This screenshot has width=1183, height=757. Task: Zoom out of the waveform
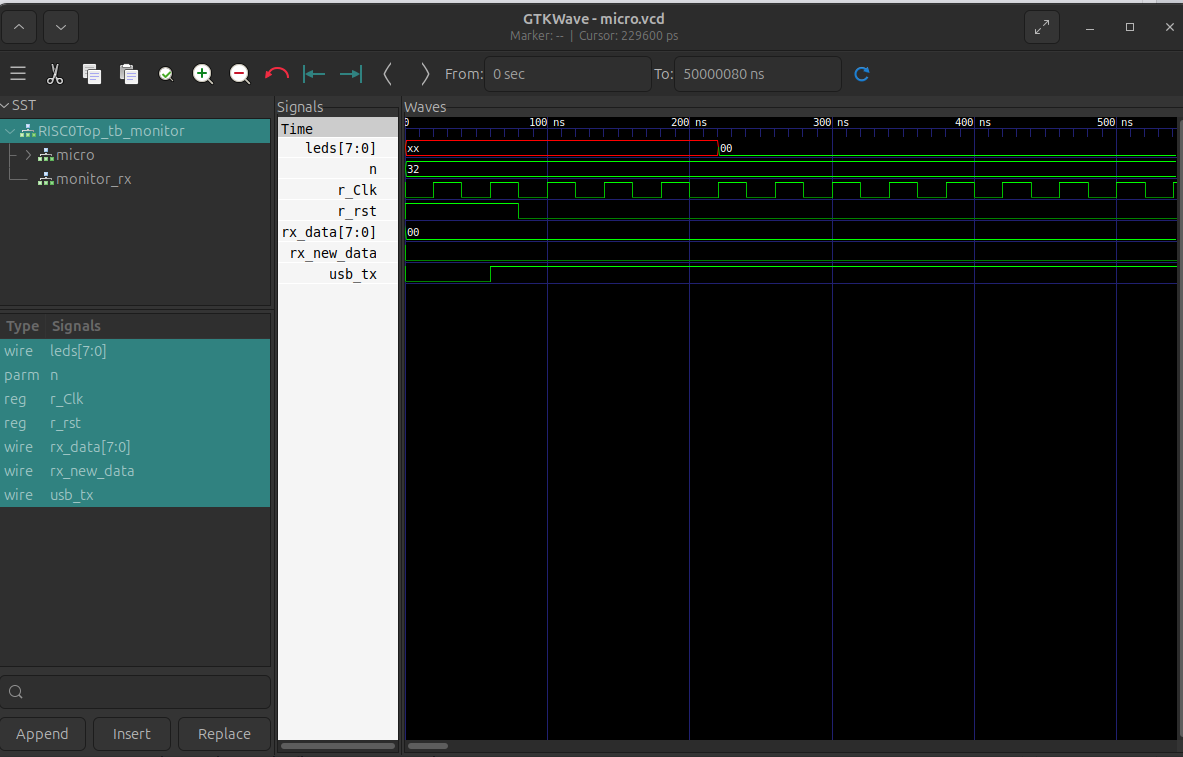[239, 73]
